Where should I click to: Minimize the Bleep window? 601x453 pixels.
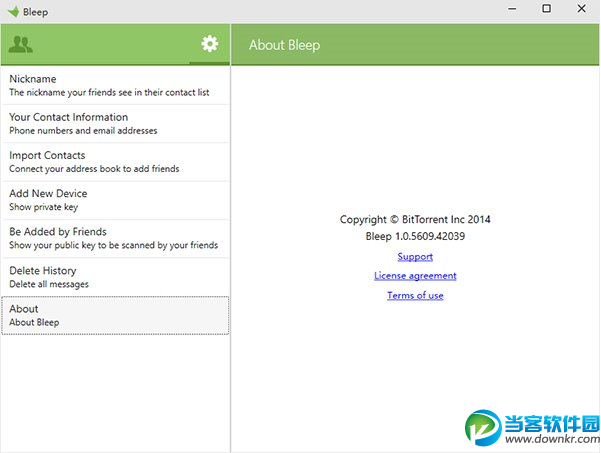(x=512, y=9)
